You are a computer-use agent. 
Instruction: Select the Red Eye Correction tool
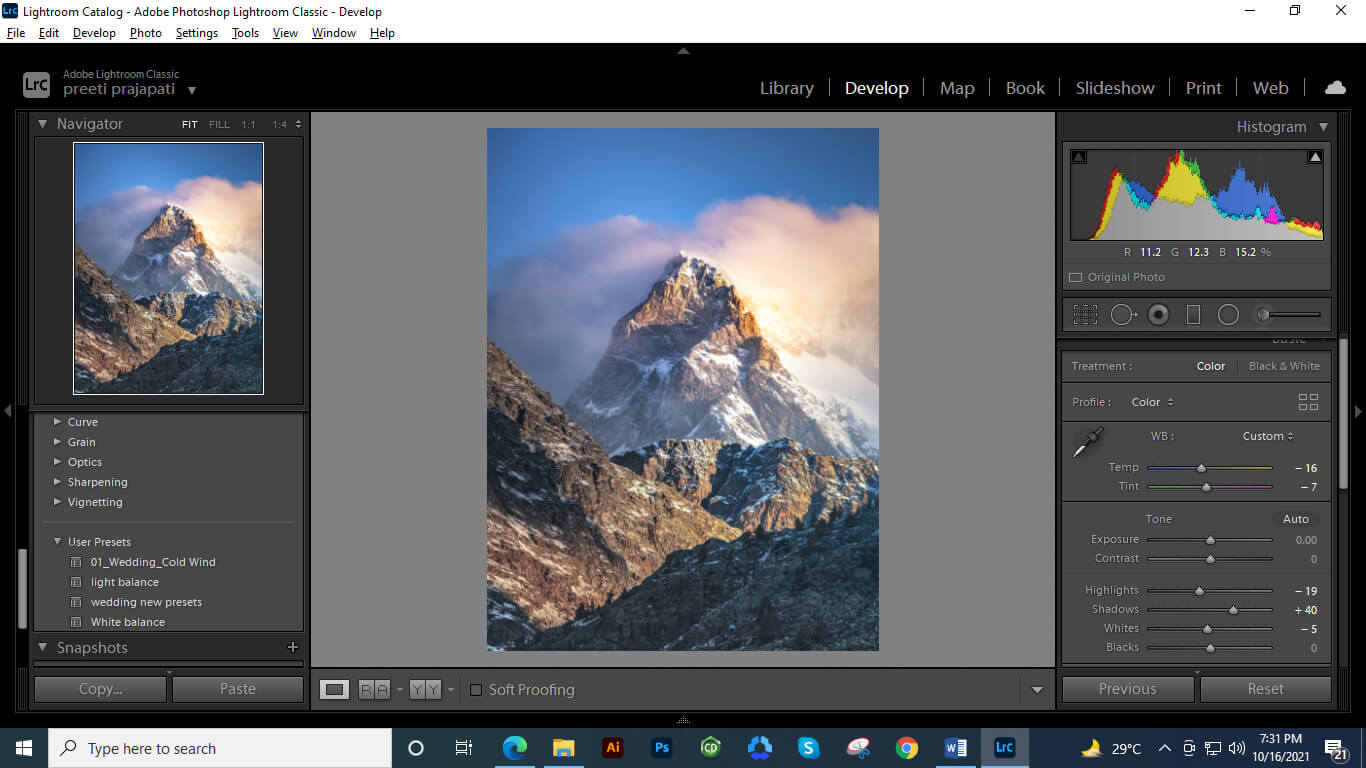[1158, 314]
